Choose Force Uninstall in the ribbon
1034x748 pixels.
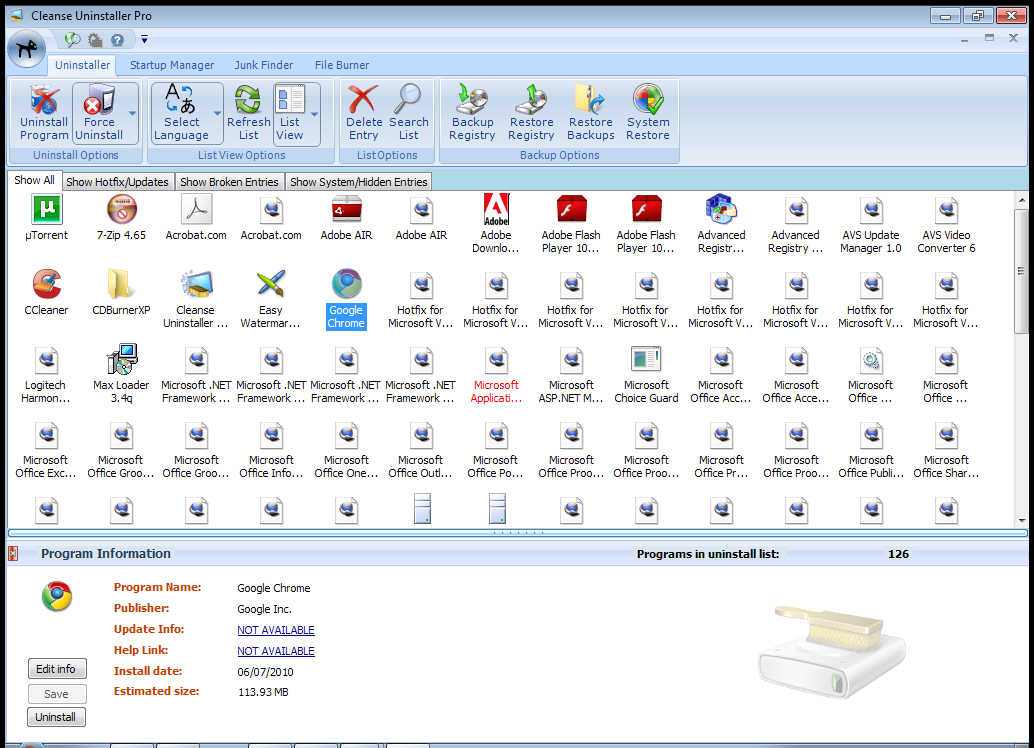point(99,113)
